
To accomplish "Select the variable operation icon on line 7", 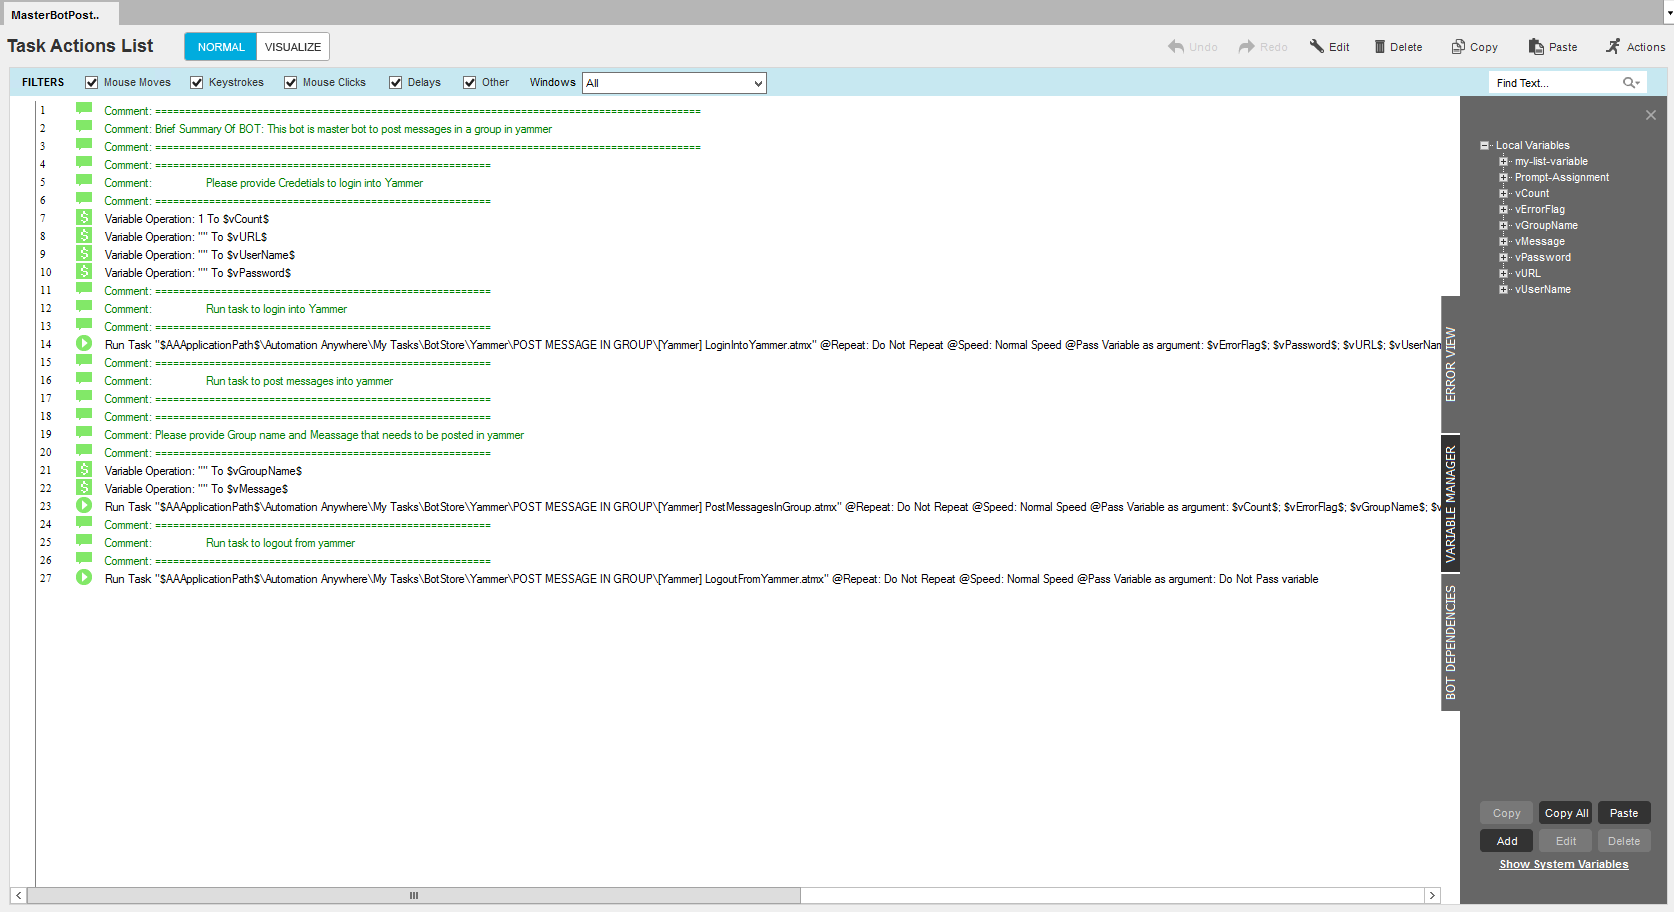I will coord(84,218).
